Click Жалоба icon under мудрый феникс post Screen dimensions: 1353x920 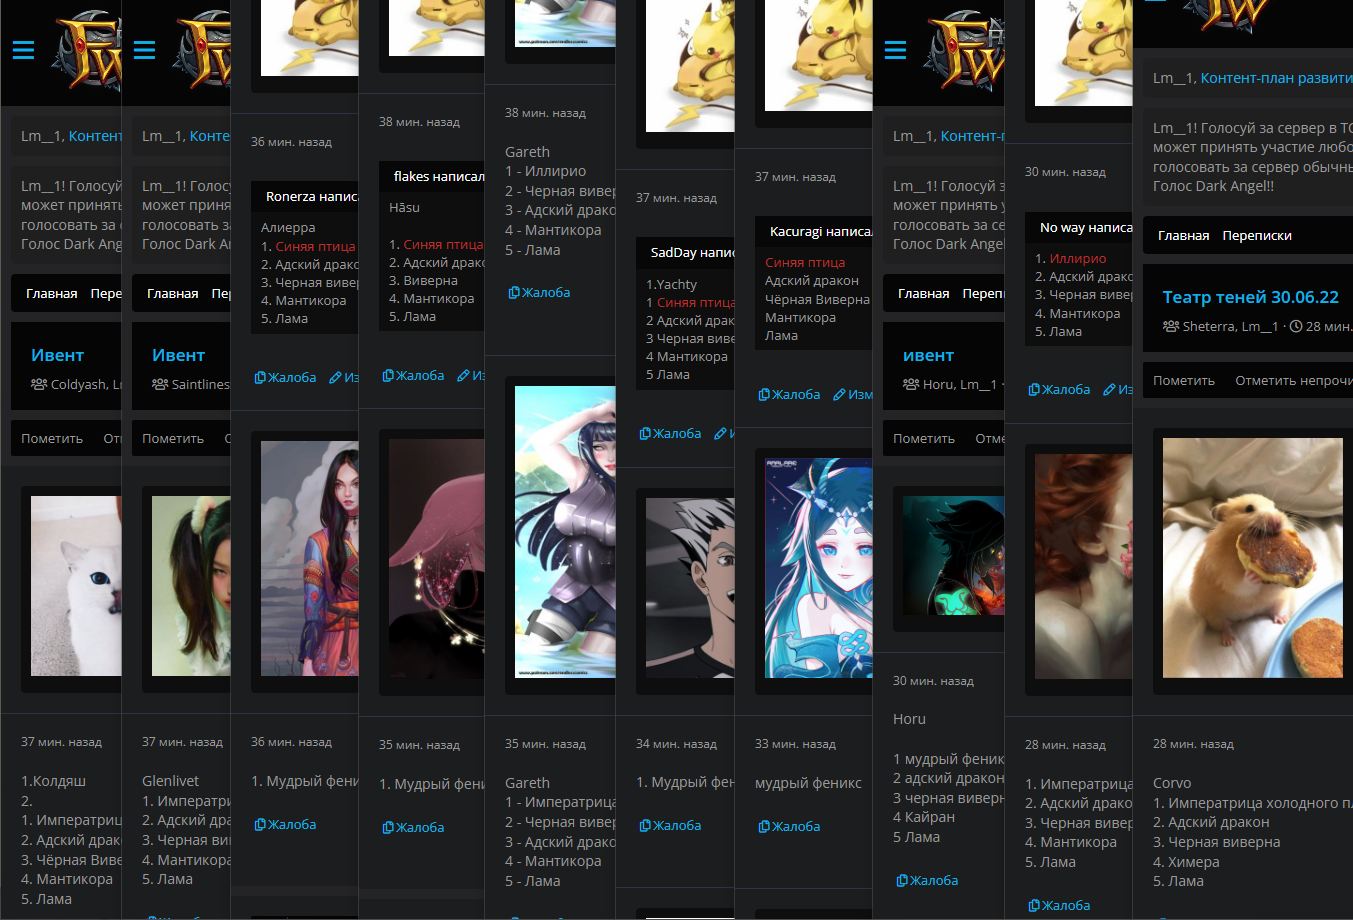[764, 826]
